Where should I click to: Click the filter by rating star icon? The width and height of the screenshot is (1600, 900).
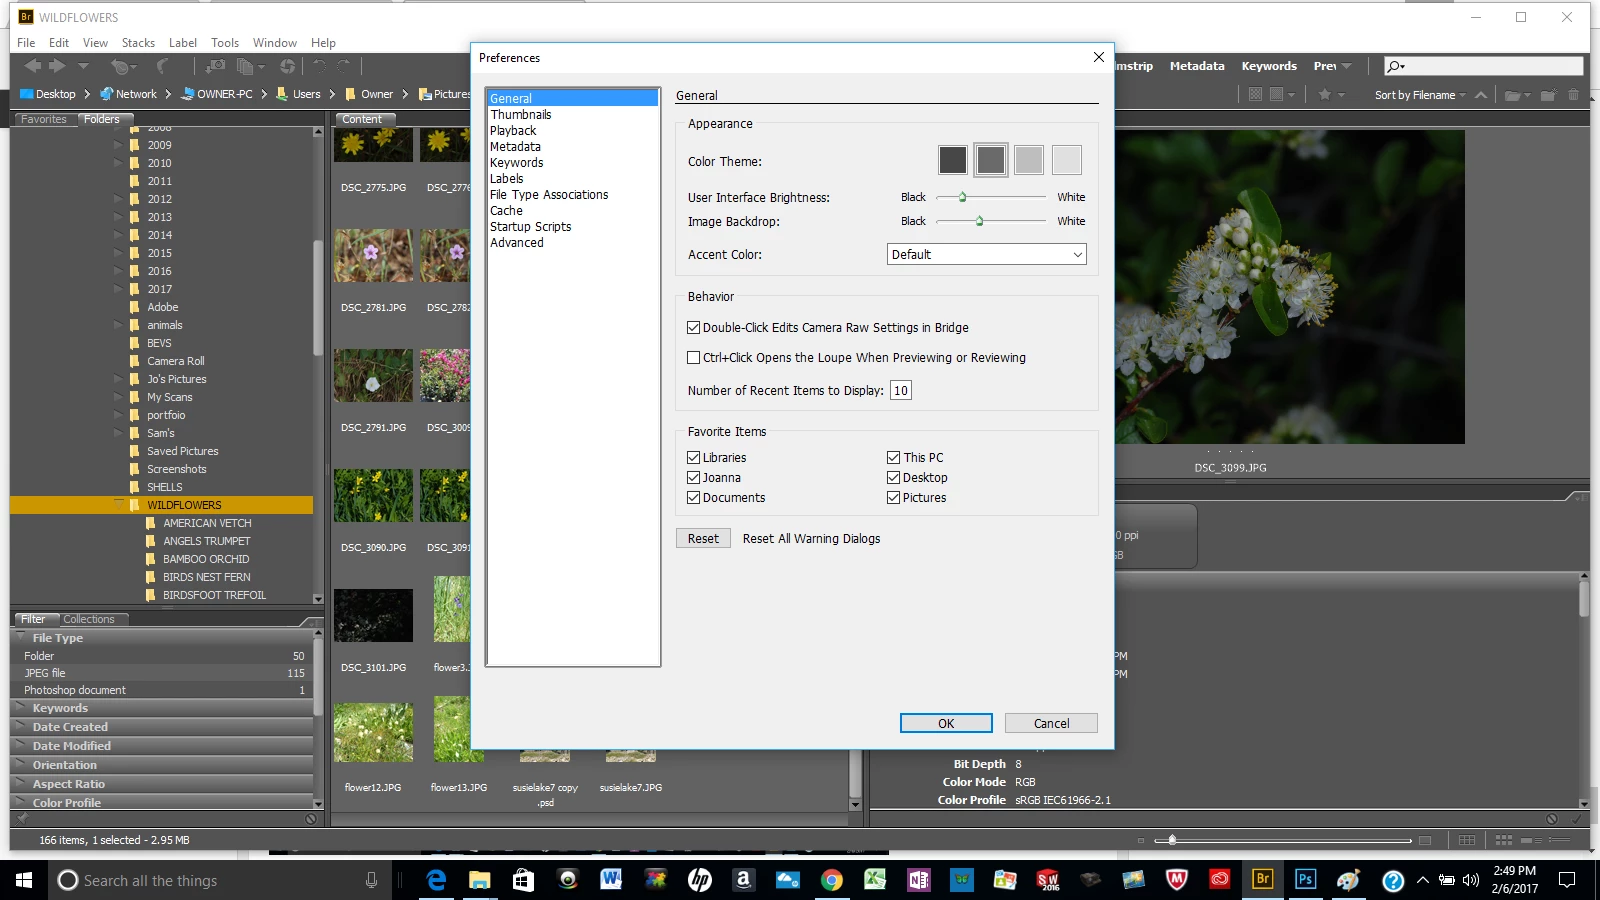coord(1325,94)
